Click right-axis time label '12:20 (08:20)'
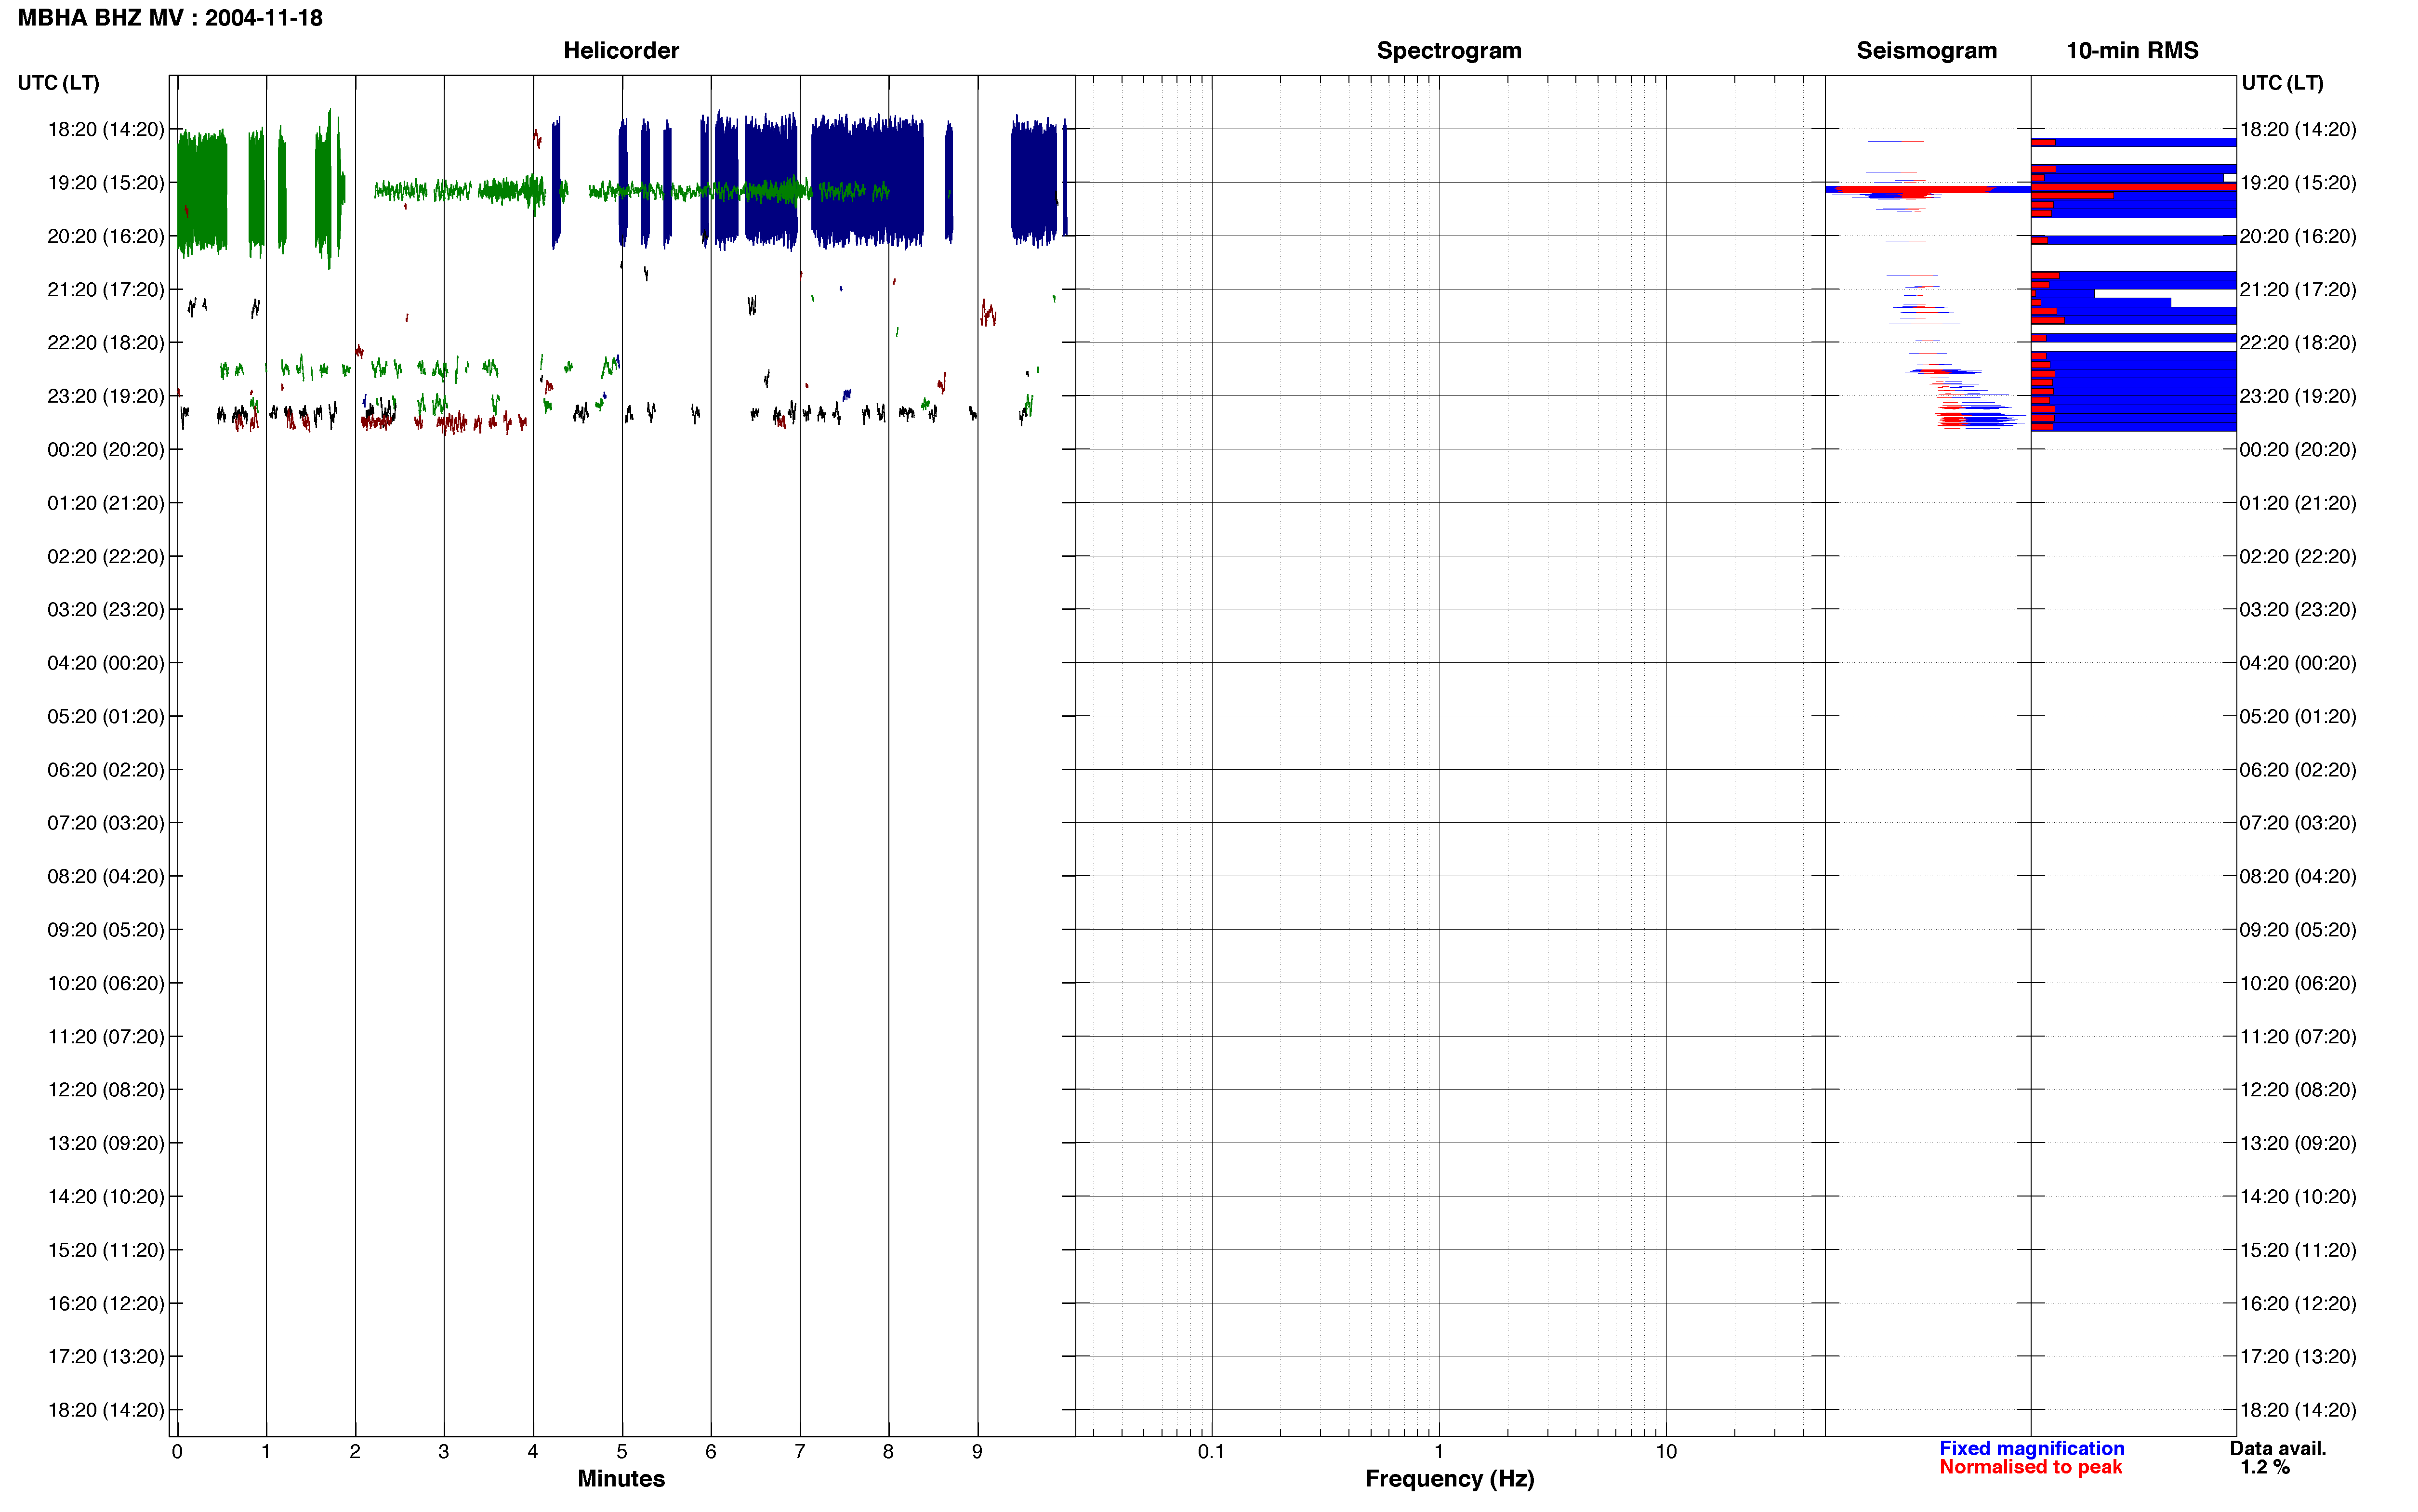Screen dimensions: 2418x1512 click(x=2298, y=1089)
